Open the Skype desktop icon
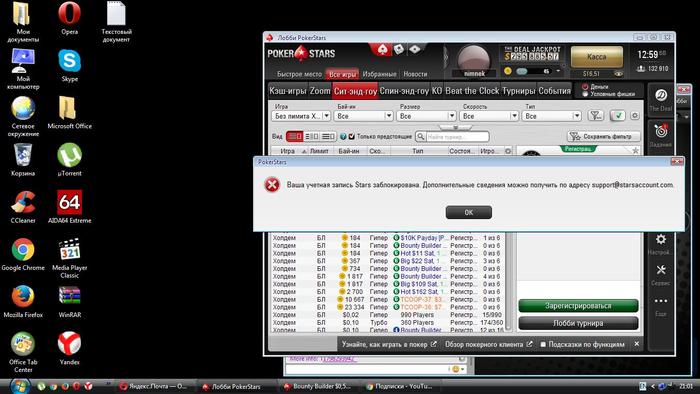700x394 pixels. click(69, 65)
